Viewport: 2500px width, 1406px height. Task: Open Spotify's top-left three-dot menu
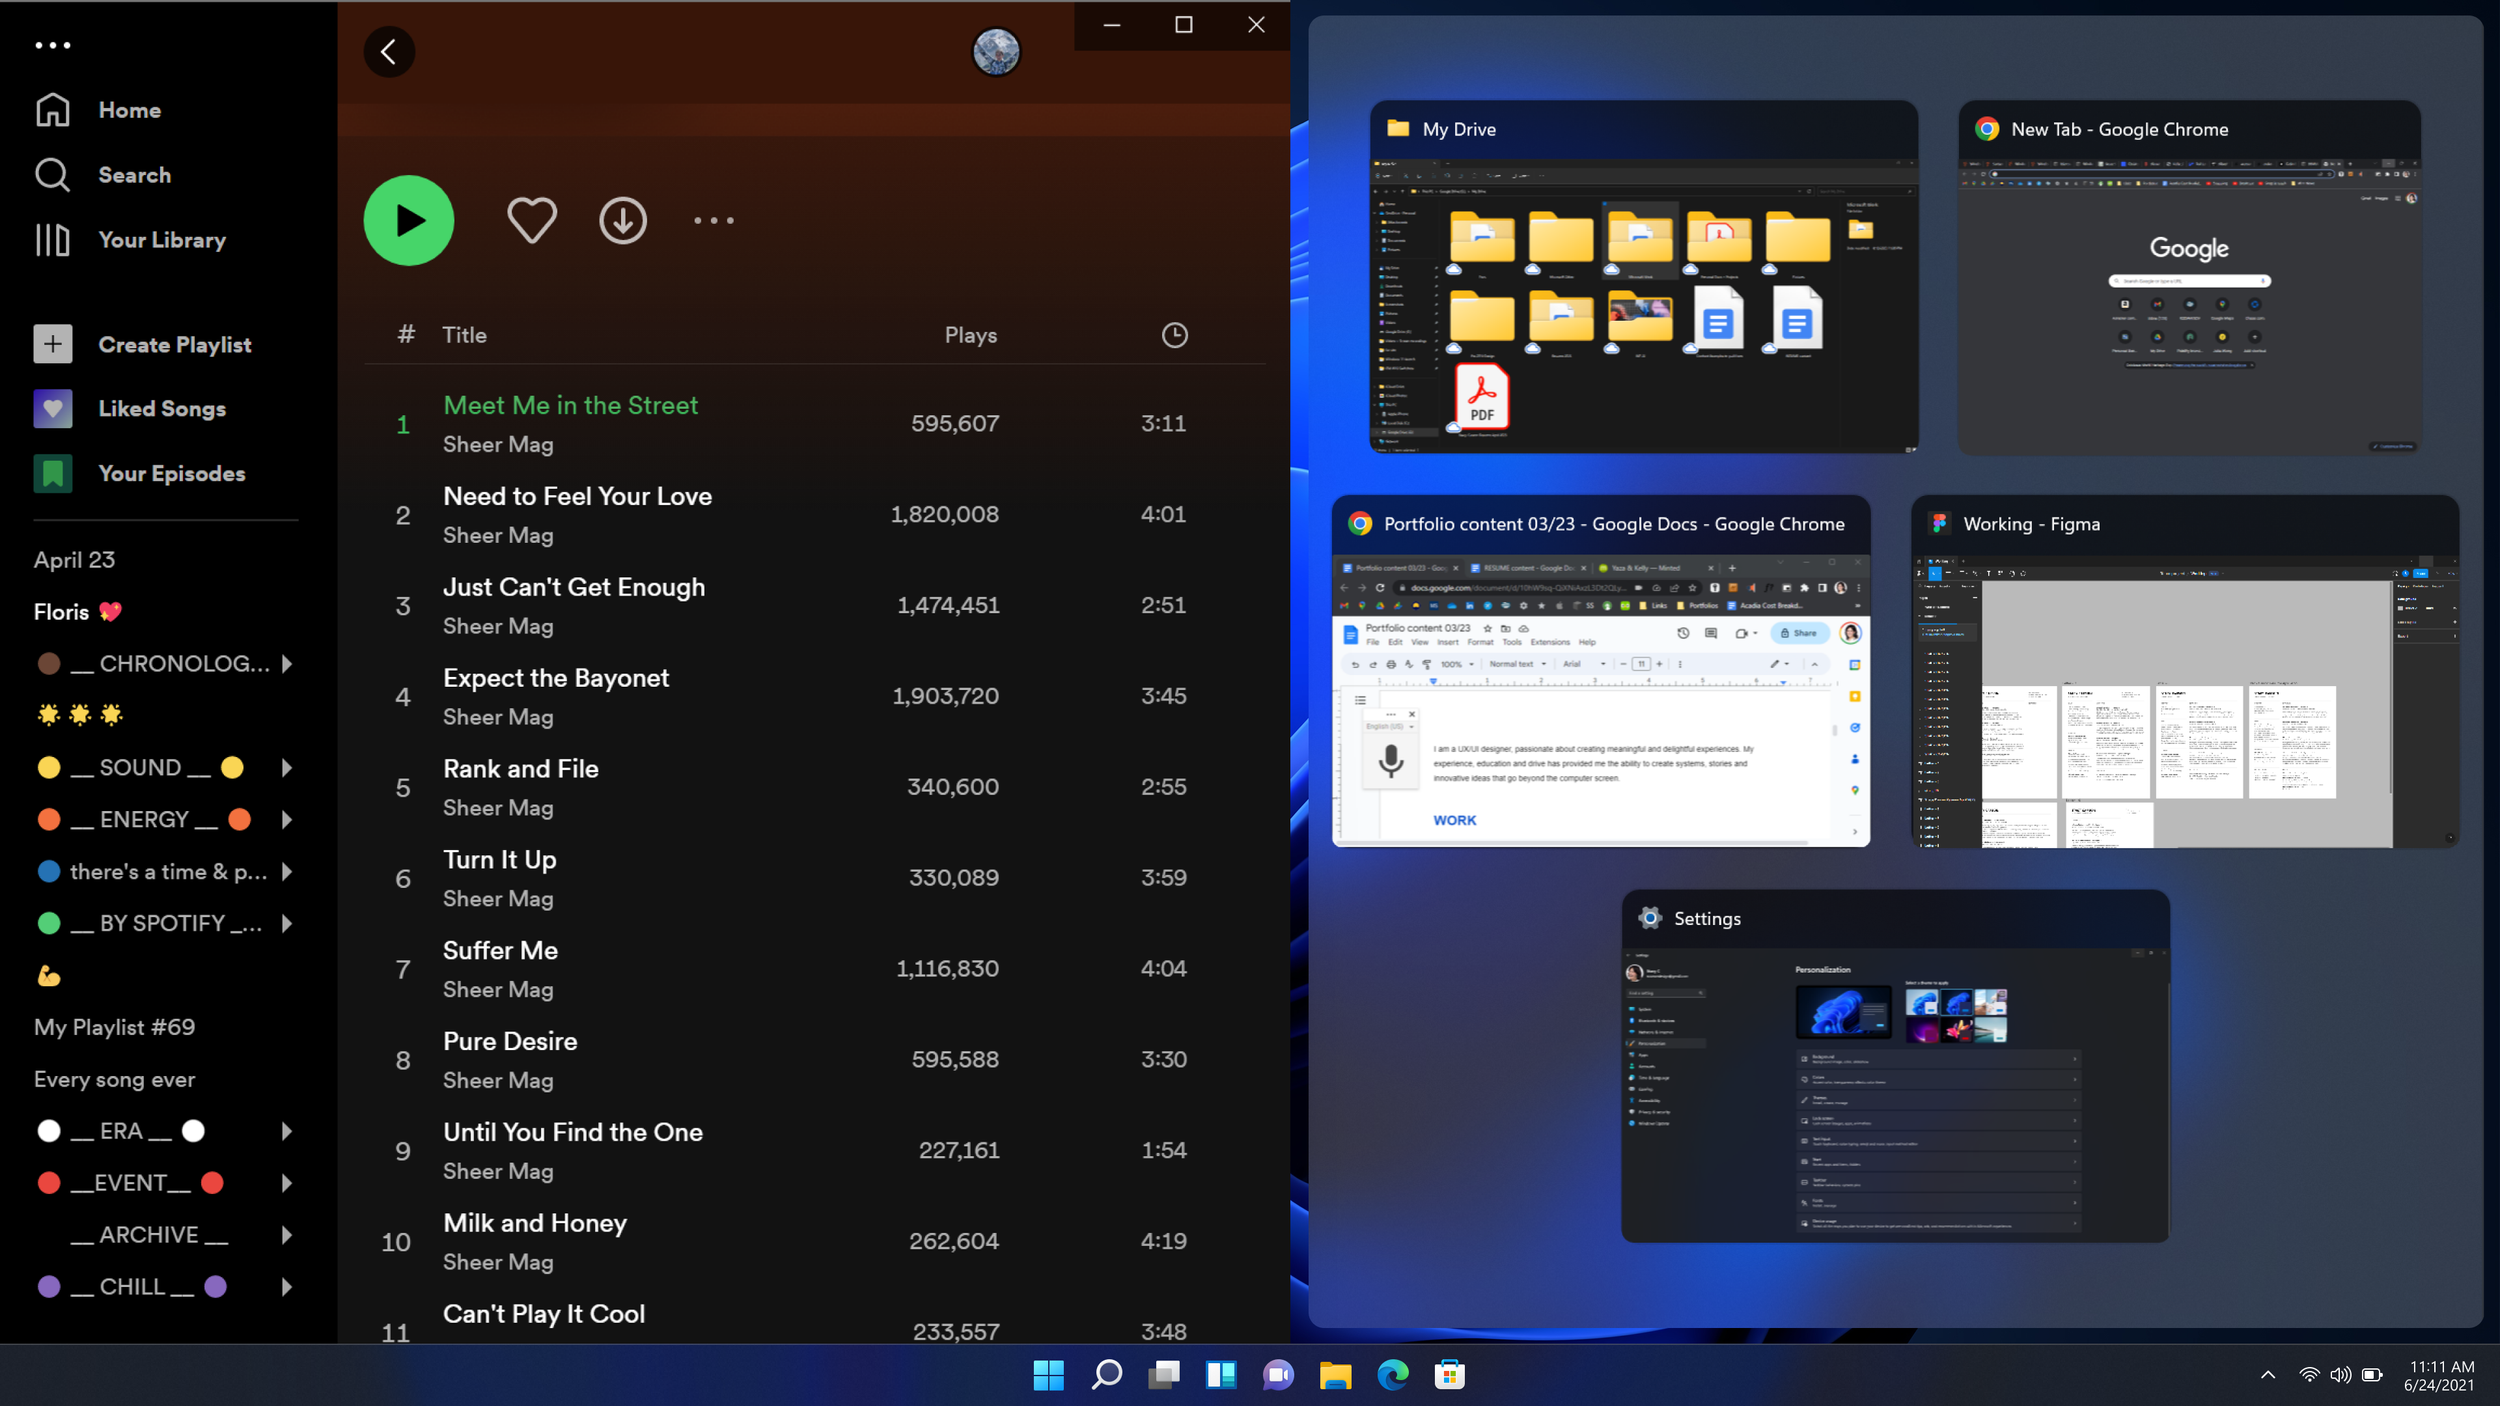(x=53, y=45)
